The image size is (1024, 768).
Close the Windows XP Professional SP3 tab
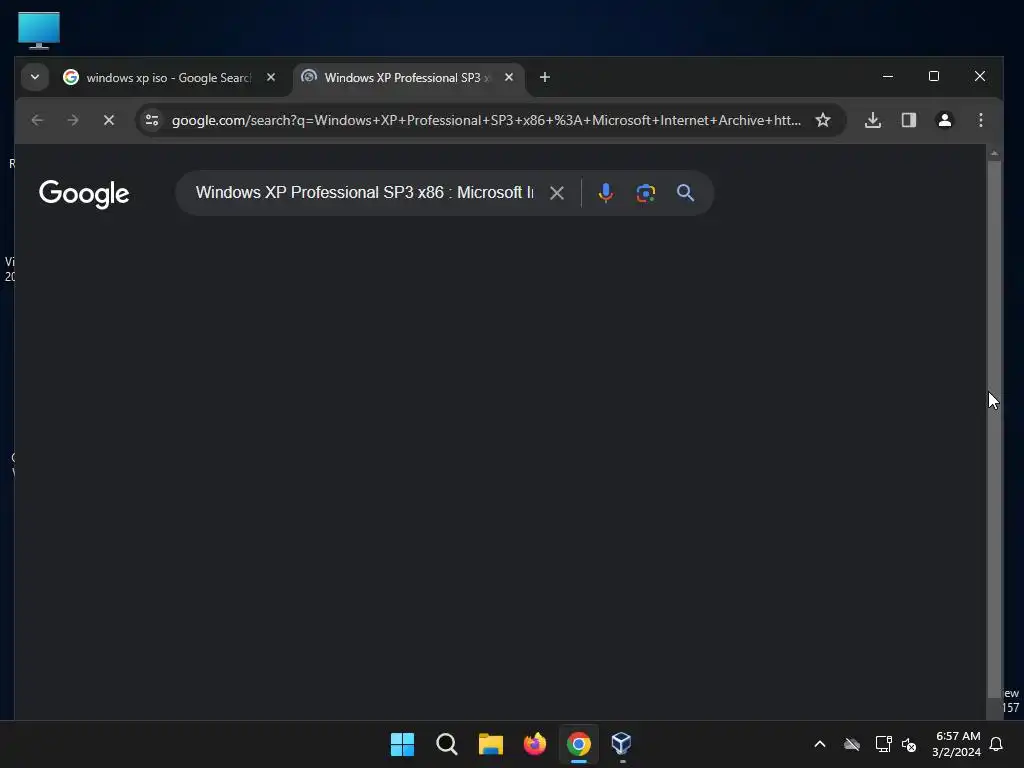pos(509,77)
